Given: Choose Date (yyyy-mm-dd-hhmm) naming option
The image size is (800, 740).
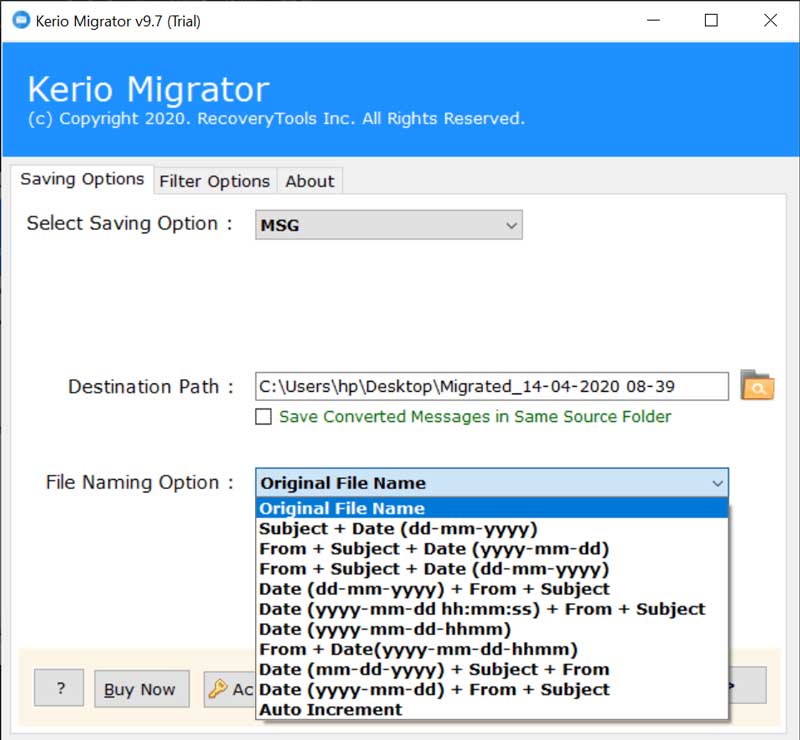Looking at the screenshot, I should tap(492, 629).
